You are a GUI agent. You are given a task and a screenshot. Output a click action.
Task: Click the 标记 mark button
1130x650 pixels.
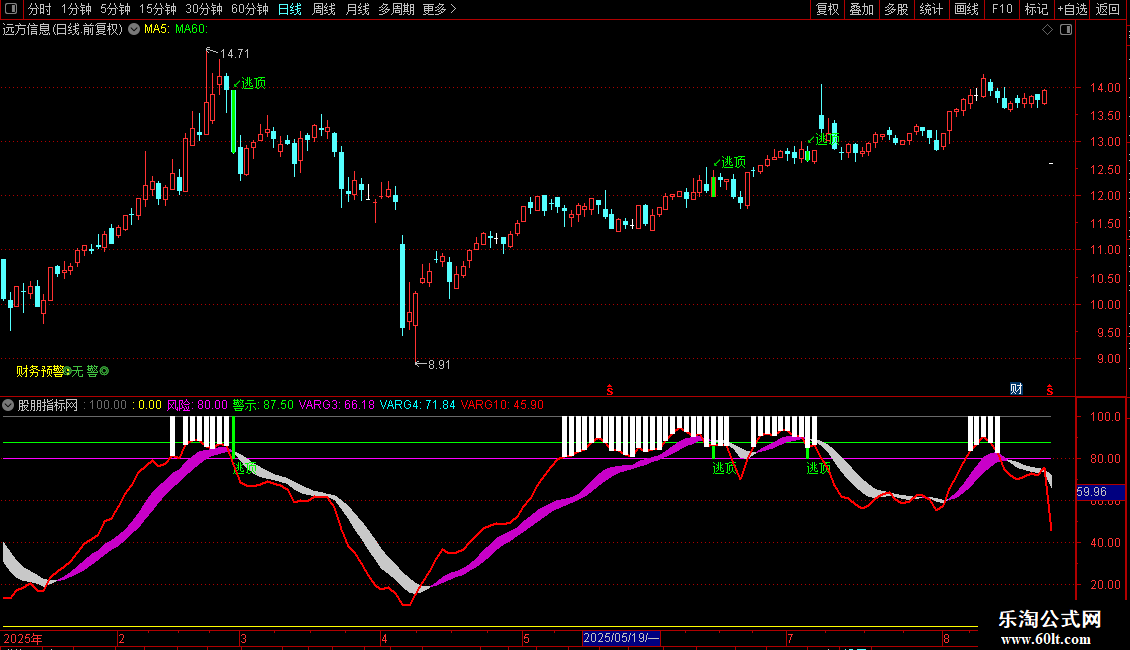(1036, 9)
